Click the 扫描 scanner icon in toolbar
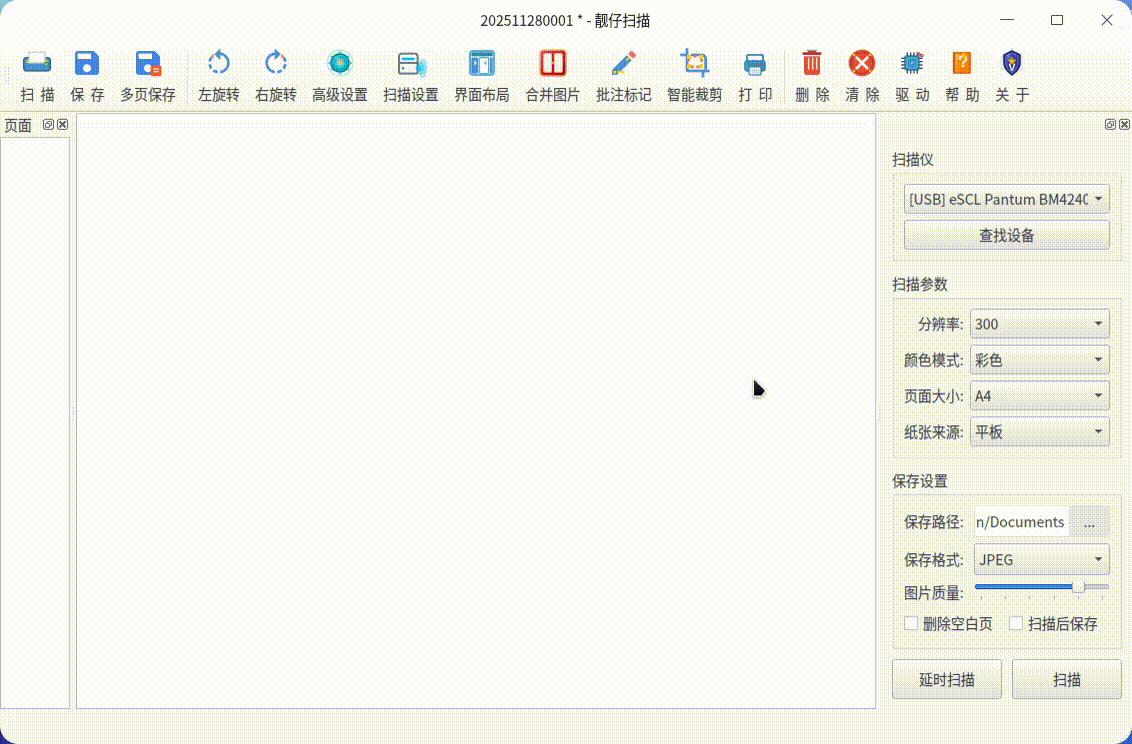 click(x=37, y=64)
